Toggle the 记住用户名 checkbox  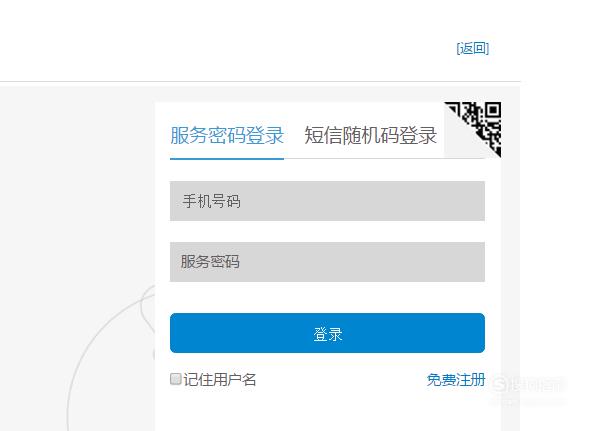pyautogui.click(x=176, y=379)
